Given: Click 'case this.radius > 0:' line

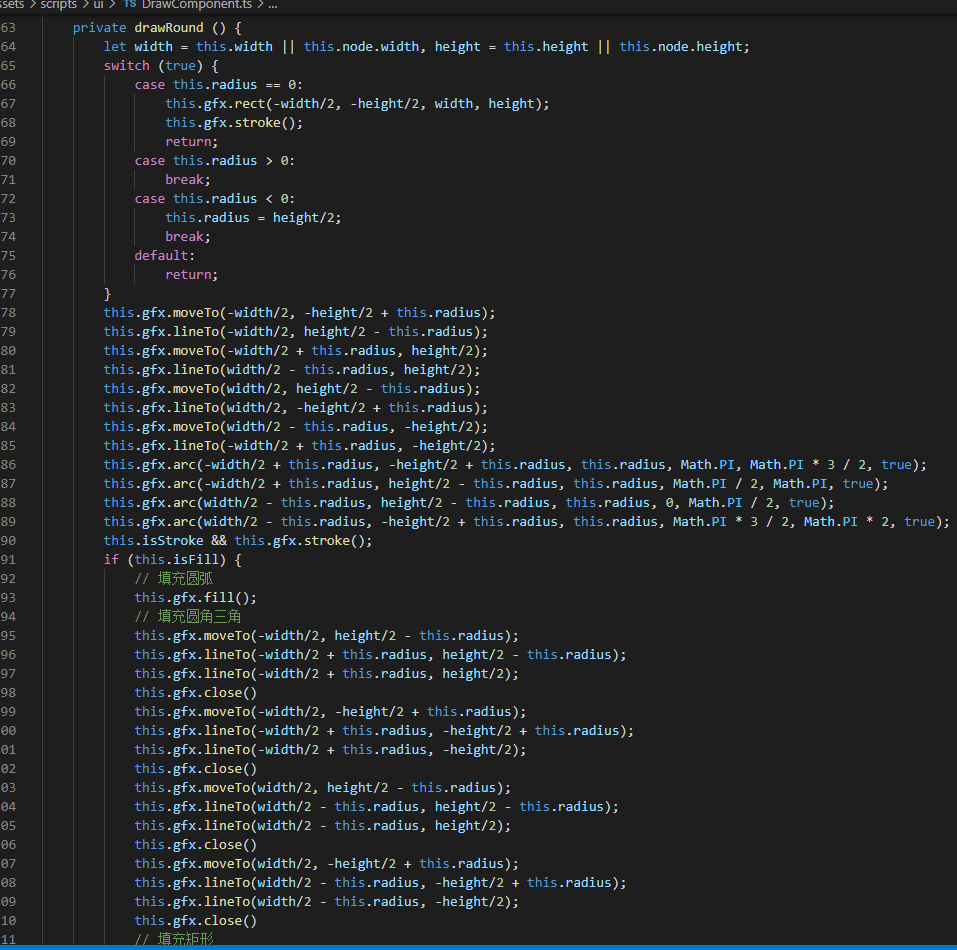Looking at the screenshot, I should [215, 160].
